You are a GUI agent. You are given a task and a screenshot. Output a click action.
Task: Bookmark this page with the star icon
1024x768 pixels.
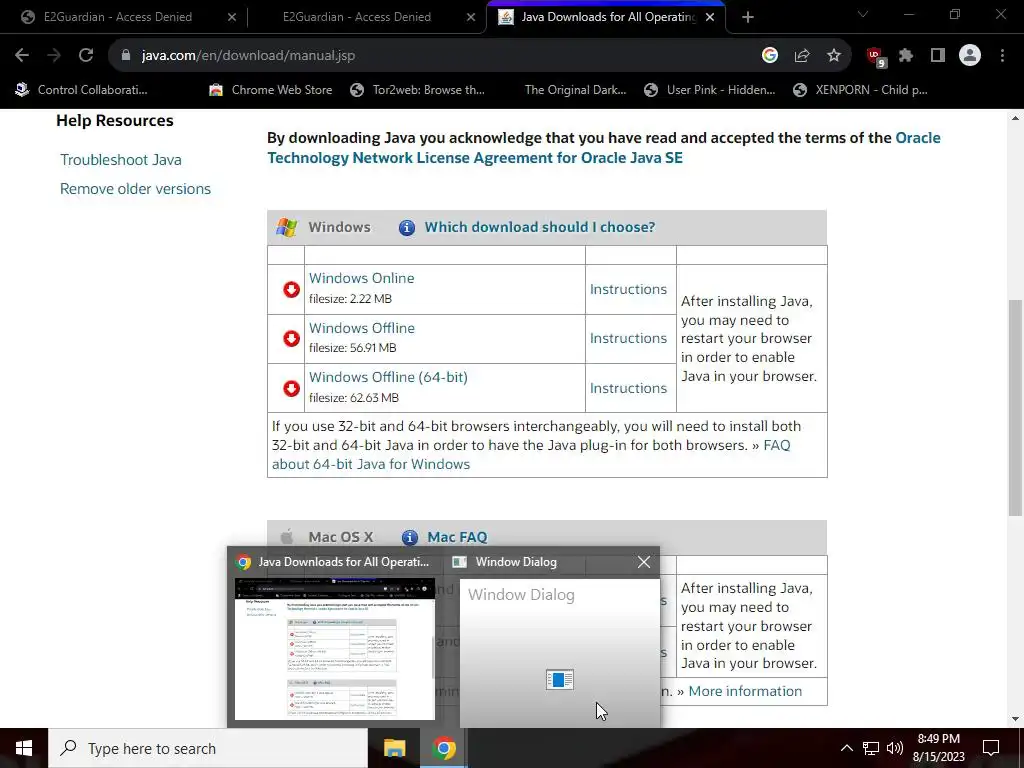[x=834, y=56]
